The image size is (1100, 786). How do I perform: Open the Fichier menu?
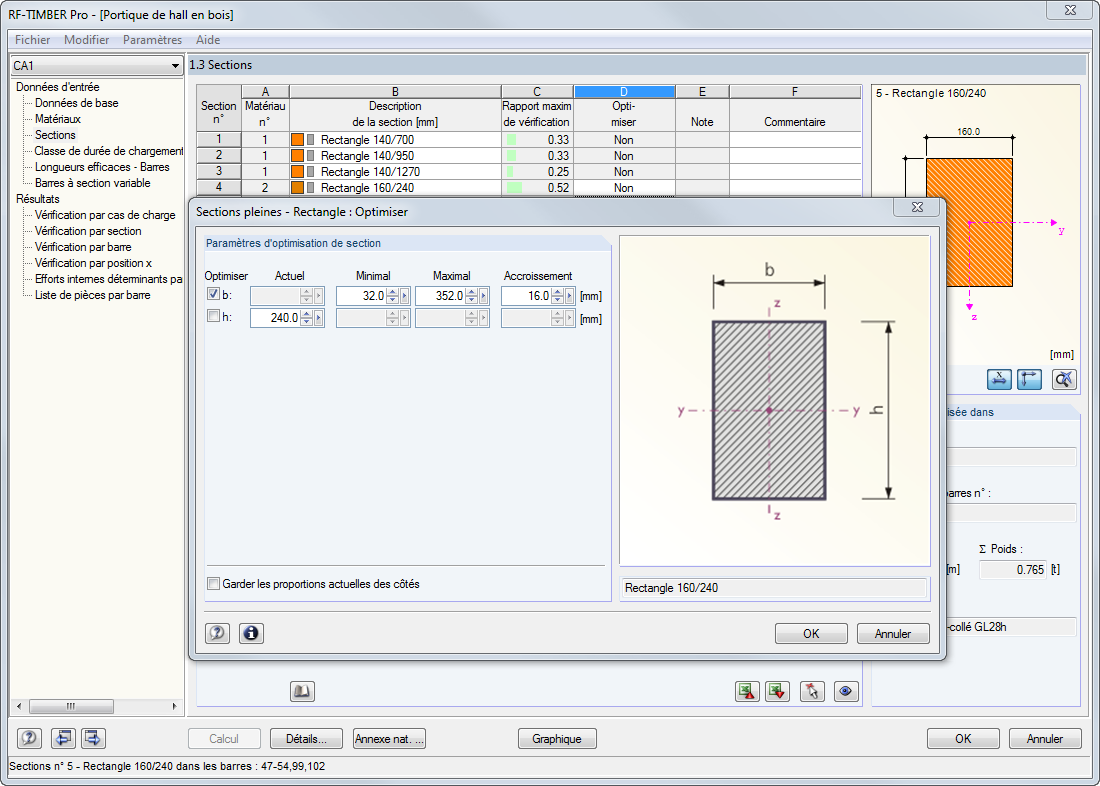(x=32, y=40)
